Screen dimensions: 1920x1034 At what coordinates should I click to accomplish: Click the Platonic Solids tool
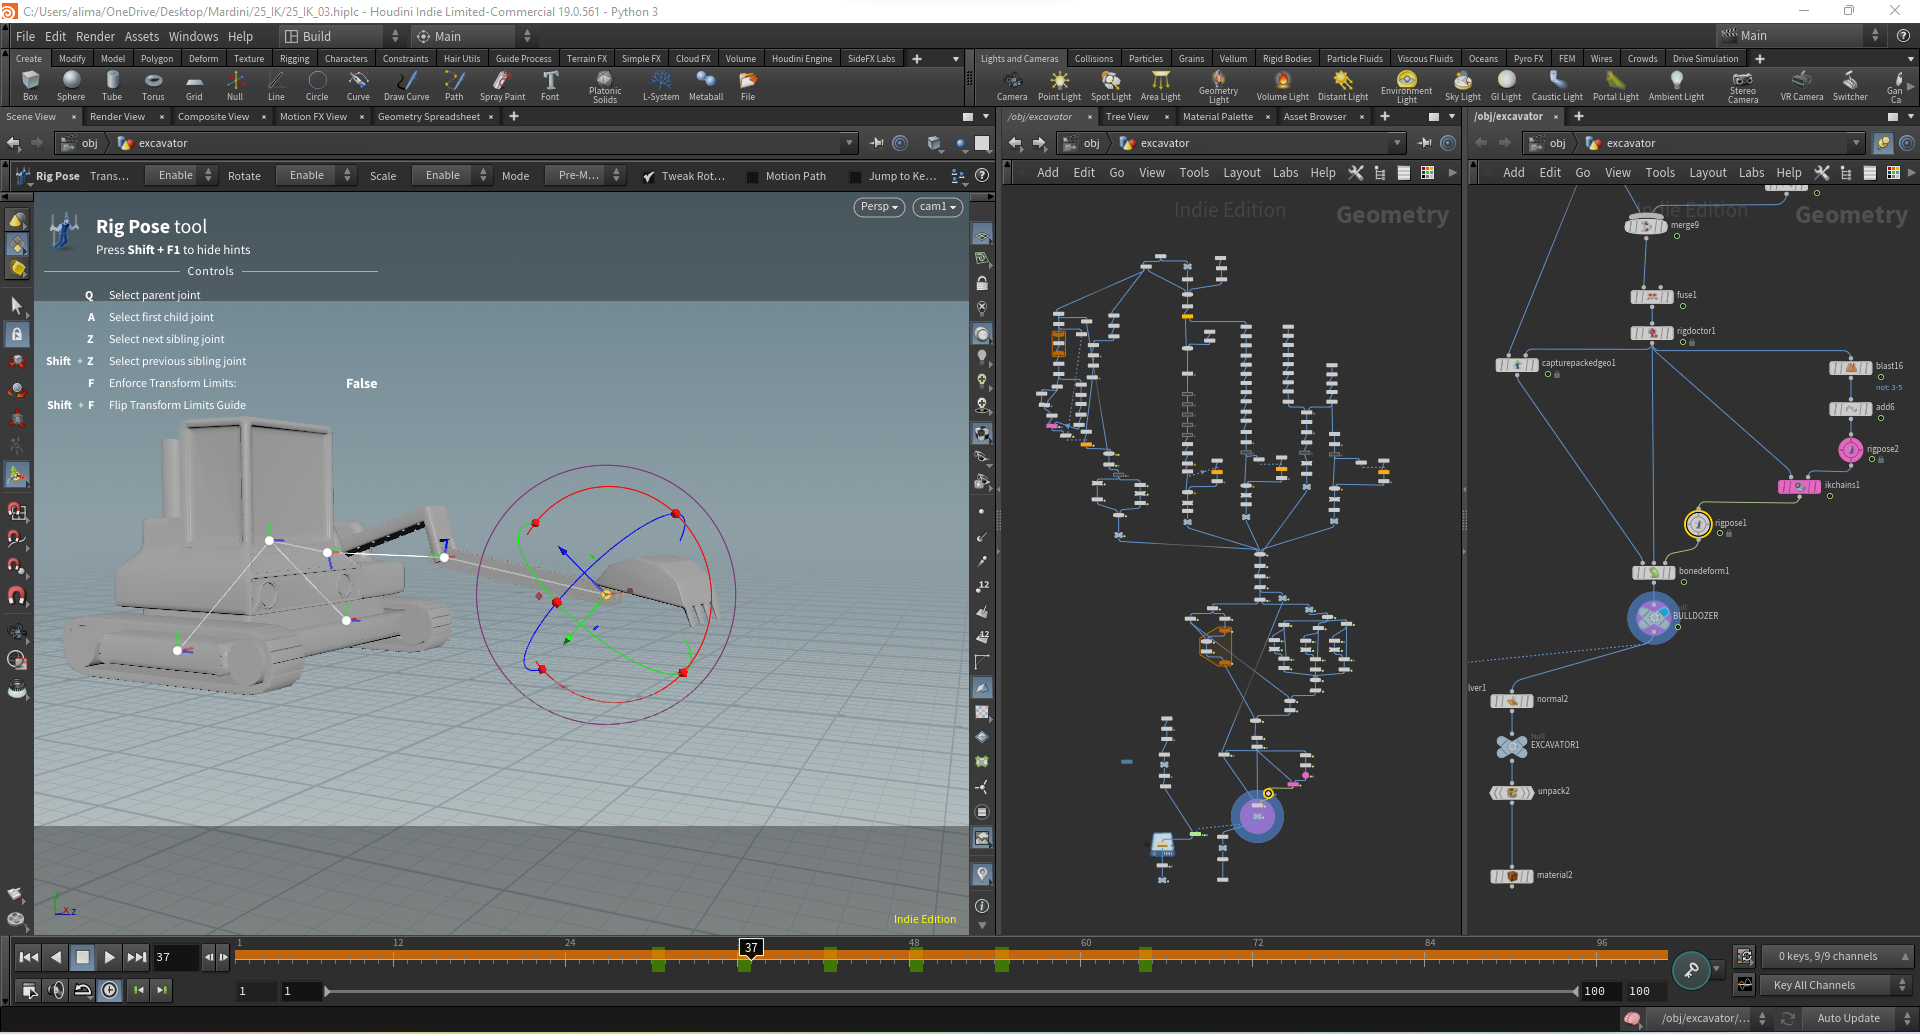605,87
